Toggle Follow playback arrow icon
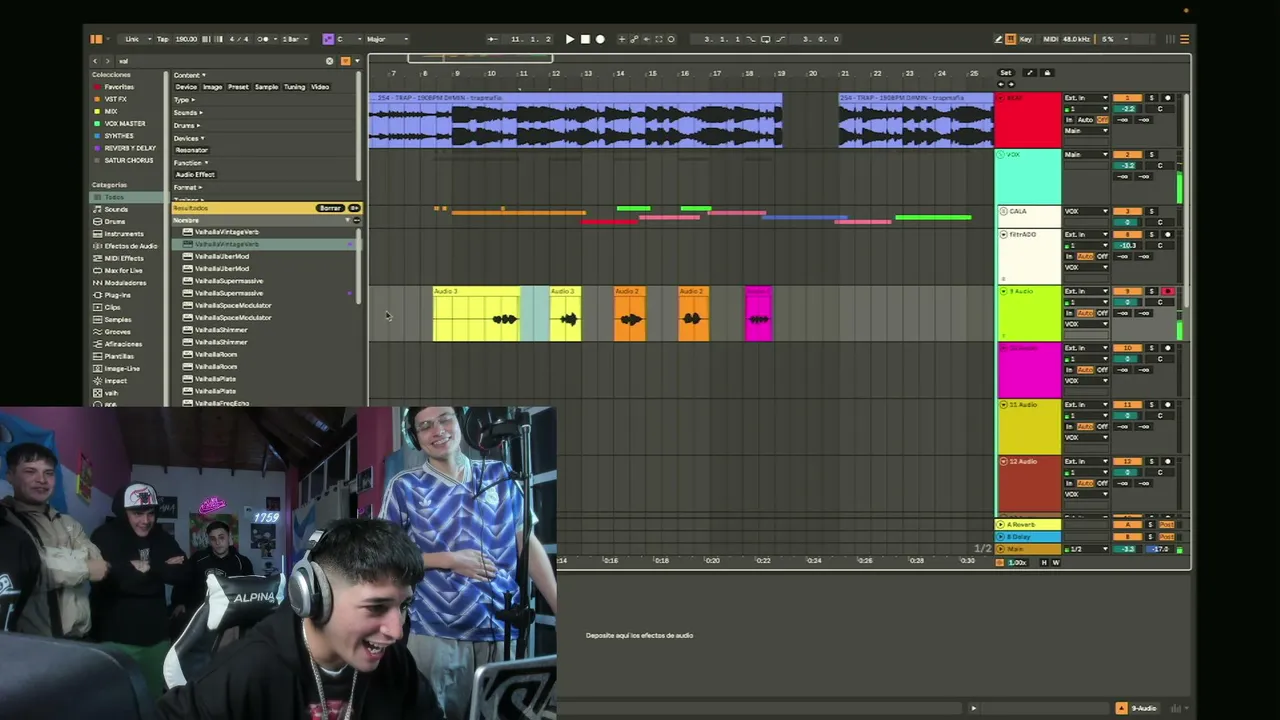The image size is (1280, 720). [x=492, y=39]
